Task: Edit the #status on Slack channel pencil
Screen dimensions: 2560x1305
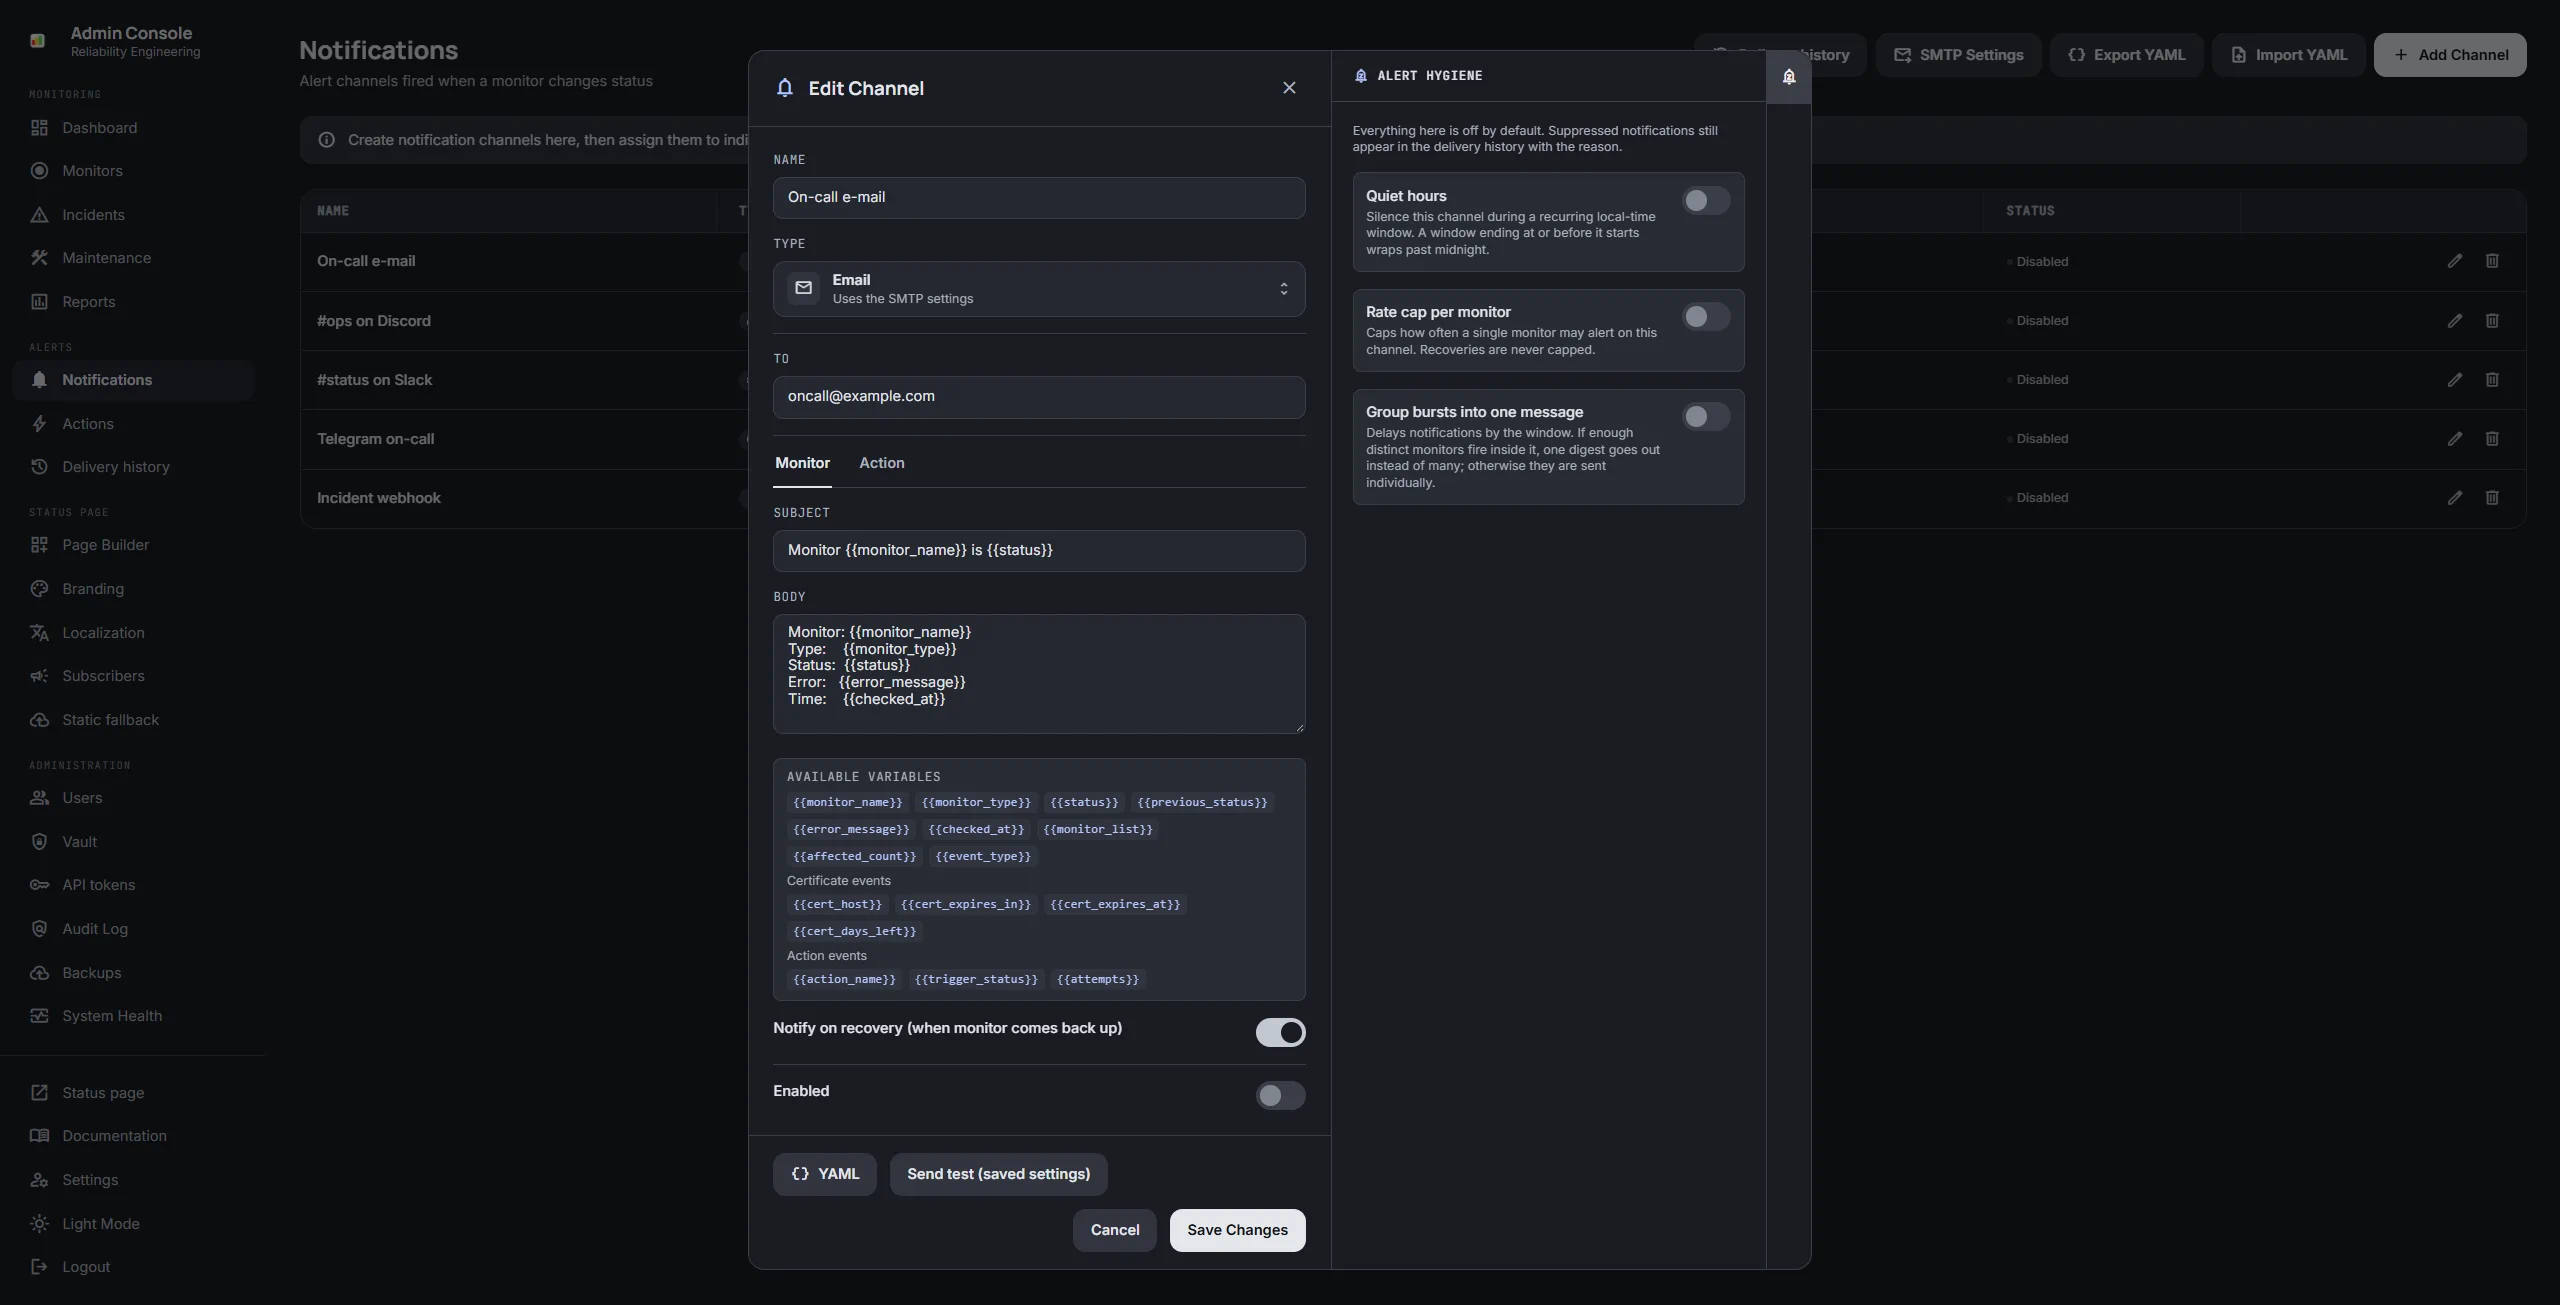Action: click(x=2454, y=380)
